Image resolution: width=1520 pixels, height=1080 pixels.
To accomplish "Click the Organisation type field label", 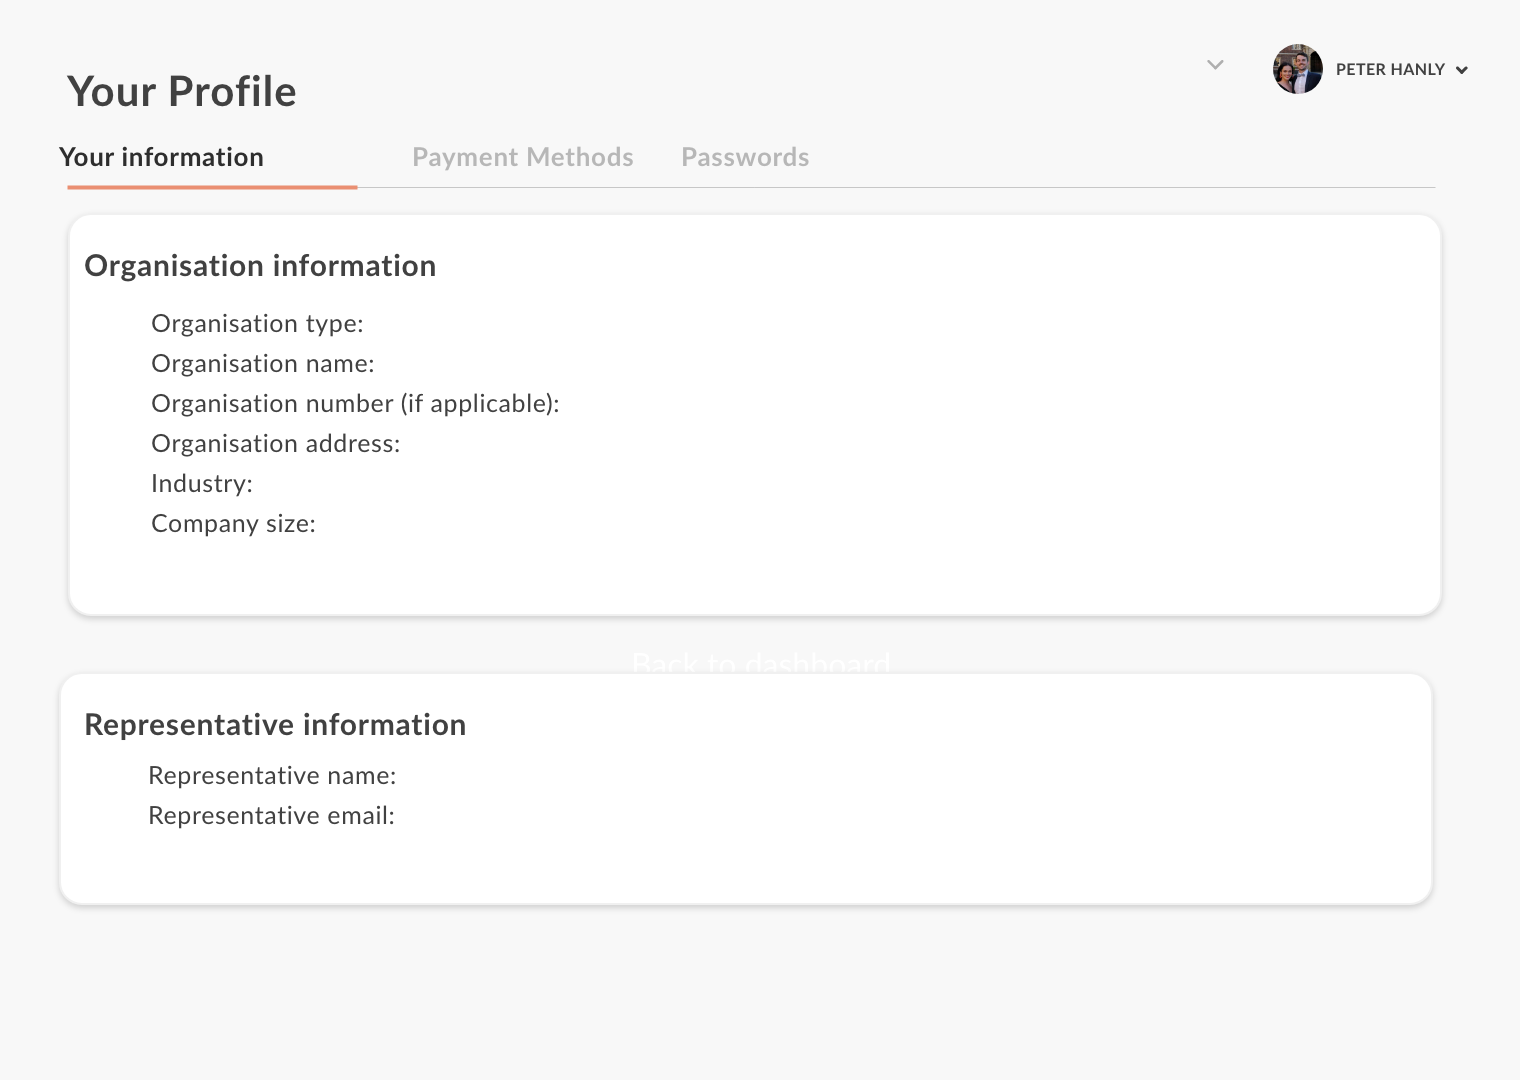I will pyautogui.click(x=257, y=324).
